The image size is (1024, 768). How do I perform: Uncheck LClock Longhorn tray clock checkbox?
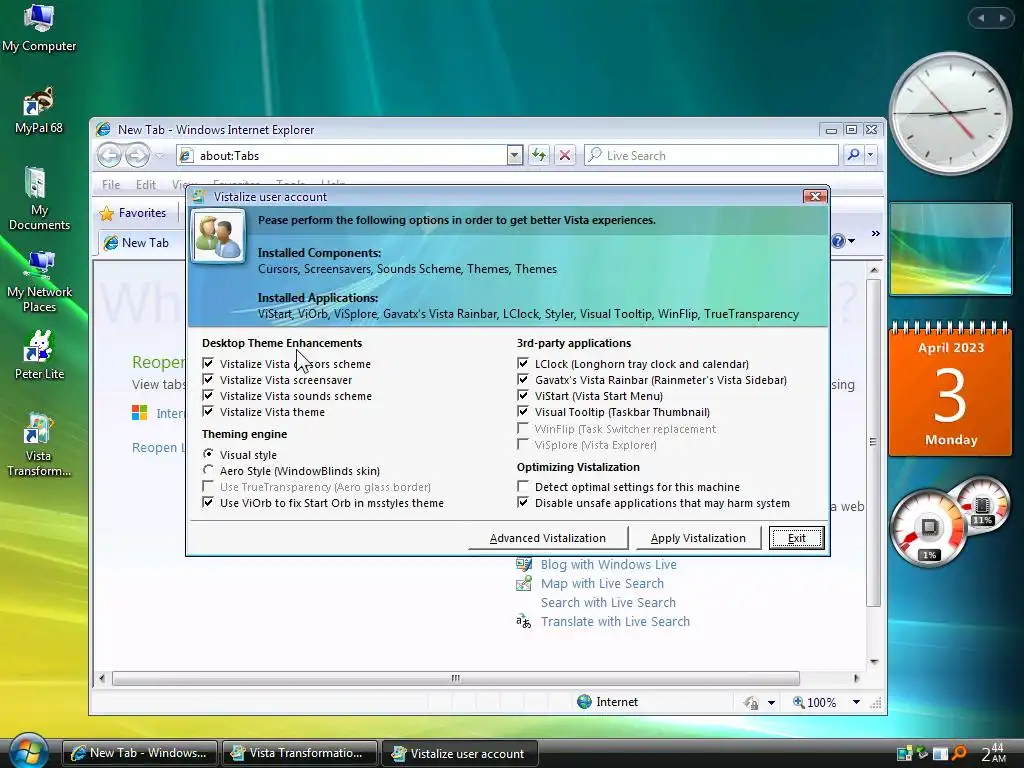click(x=522, y=363)
